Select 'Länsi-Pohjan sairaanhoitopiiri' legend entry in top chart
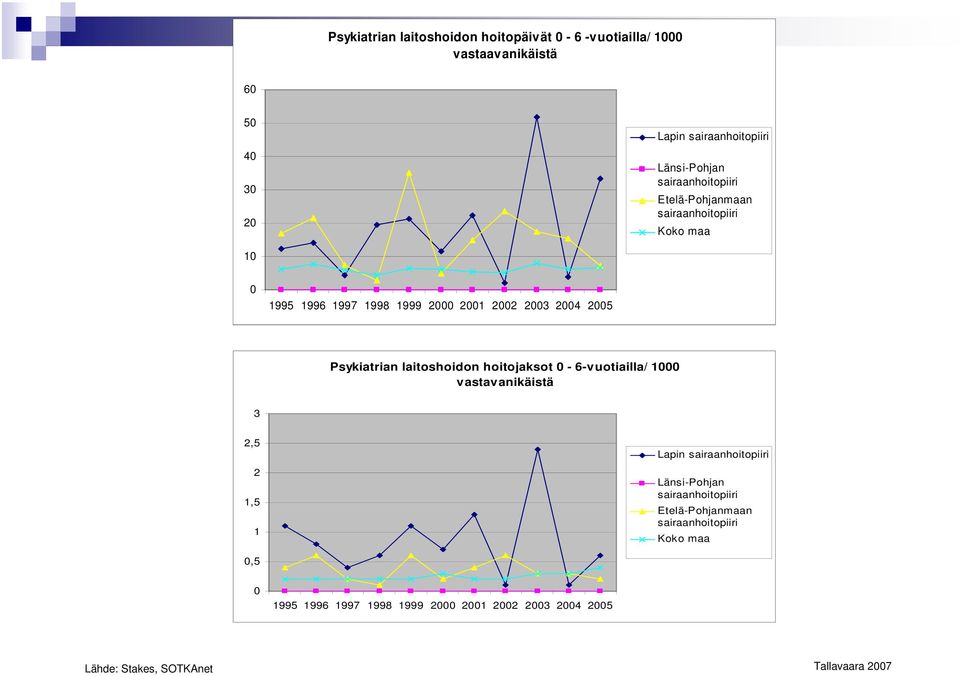 [x=684, y=175]
